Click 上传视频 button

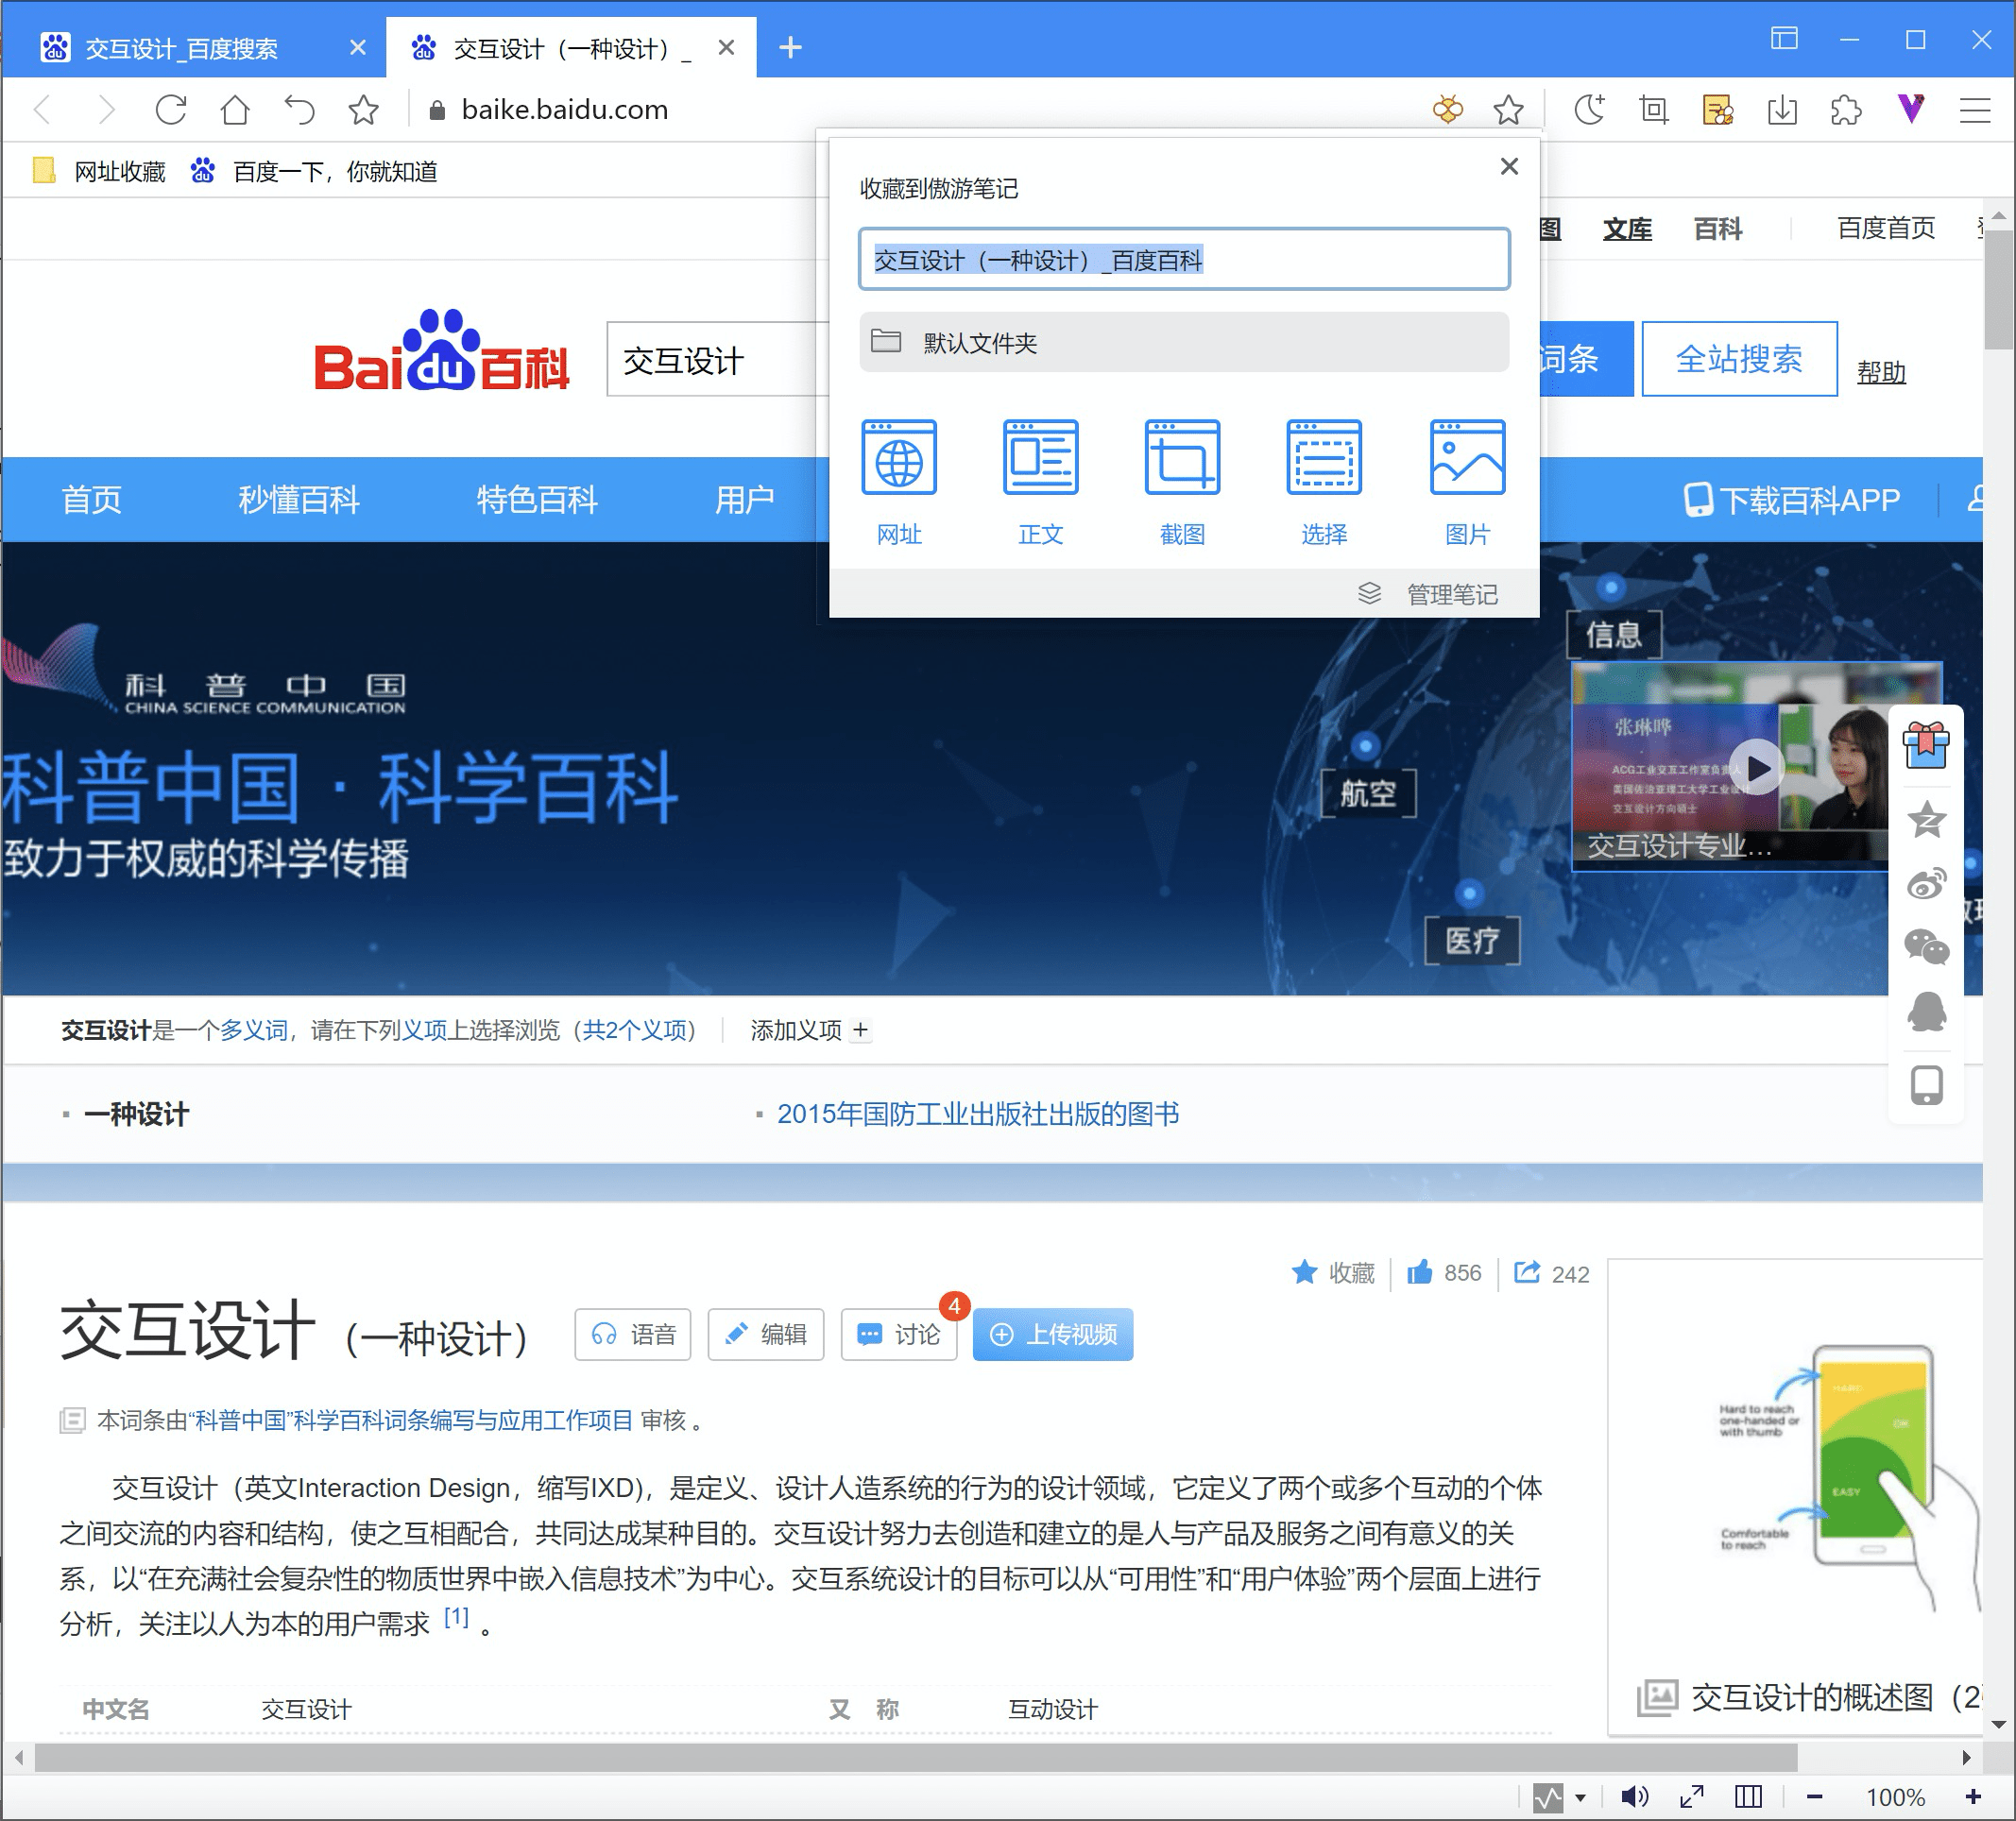(x=1053, y=1334)
